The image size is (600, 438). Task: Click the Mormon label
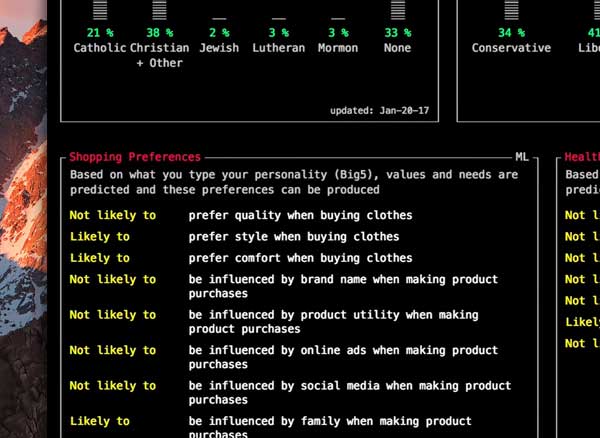pyautogui.click(x=338, y=48)
